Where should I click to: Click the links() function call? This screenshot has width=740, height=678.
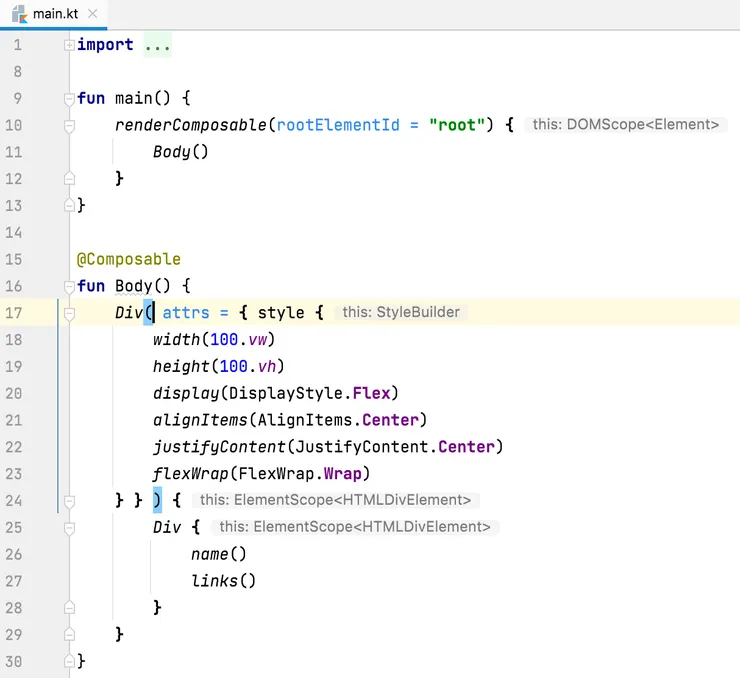pos(224,580)
